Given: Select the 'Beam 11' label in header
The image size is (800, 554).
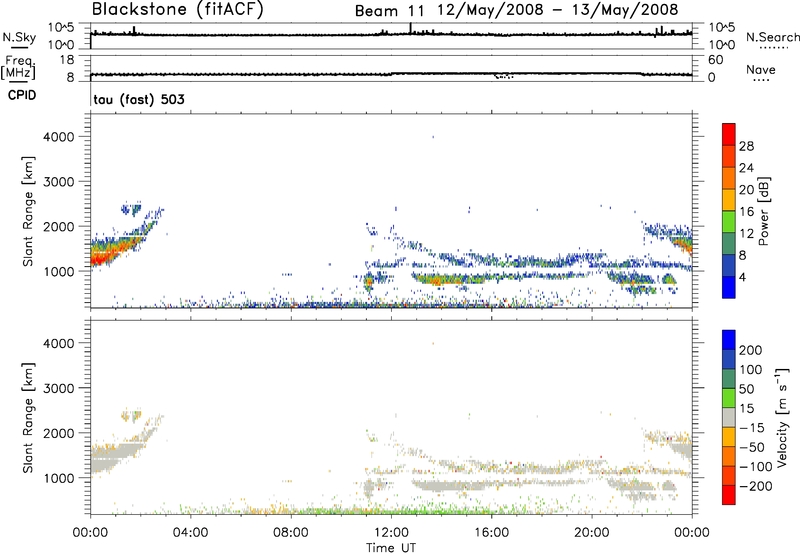Looking at the screenshot, I should tap(390, 11).
